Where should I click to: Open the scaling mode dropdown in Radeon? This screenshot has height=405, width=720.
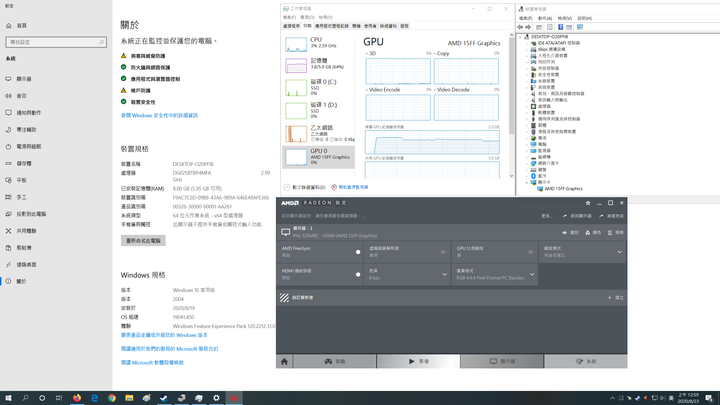tap(619, 252)
